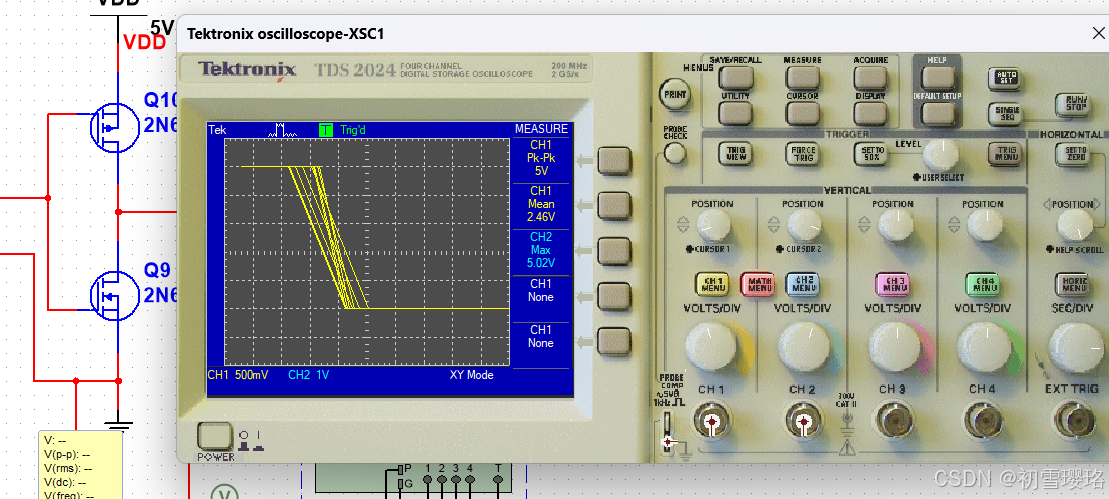
Task: Click side button next to CH1 Pk-Pk
Action: 614,160
